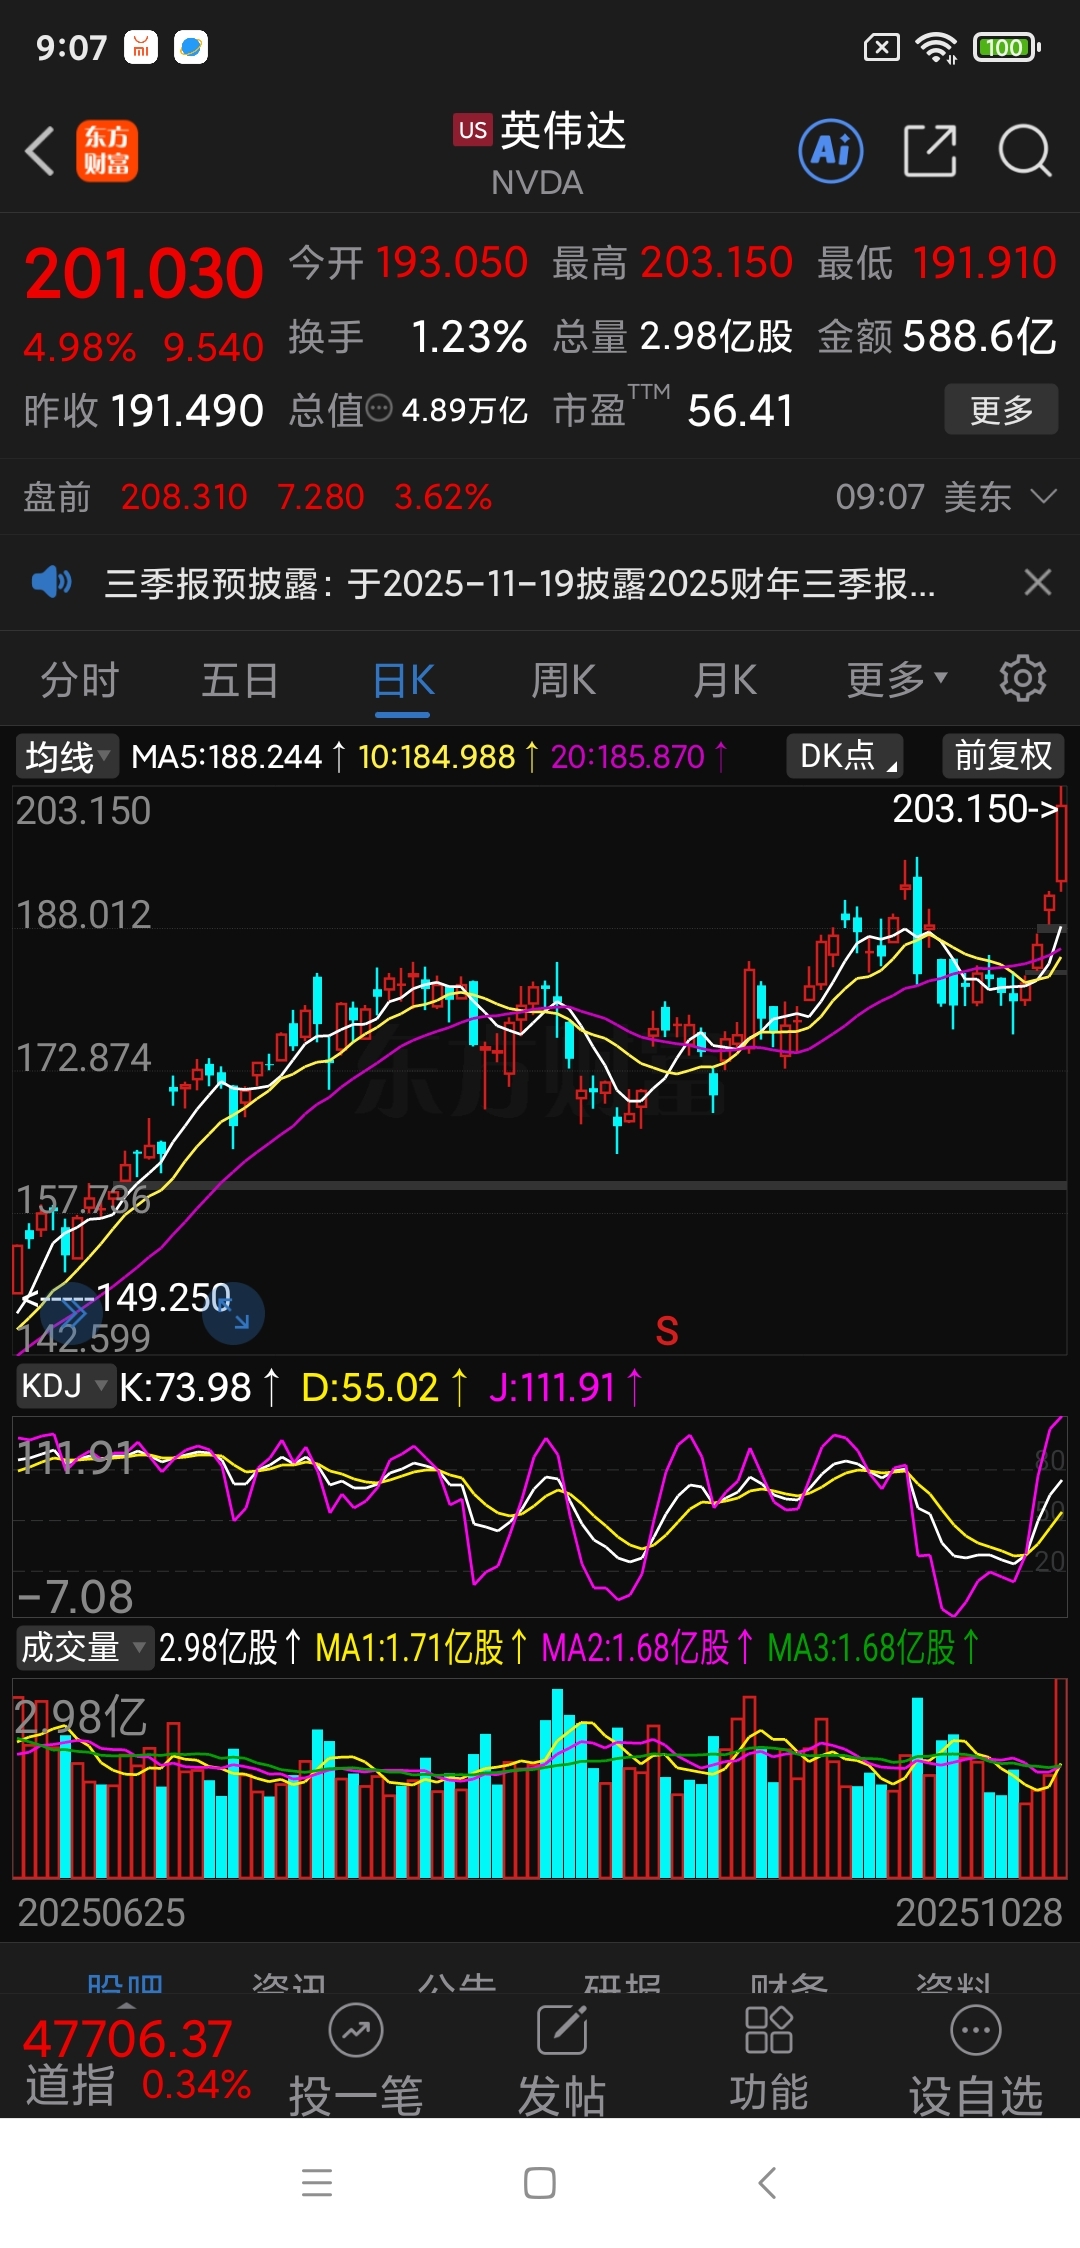Change the 前复权 adjustment option

pyautogui.click(x=1003, y=755)
